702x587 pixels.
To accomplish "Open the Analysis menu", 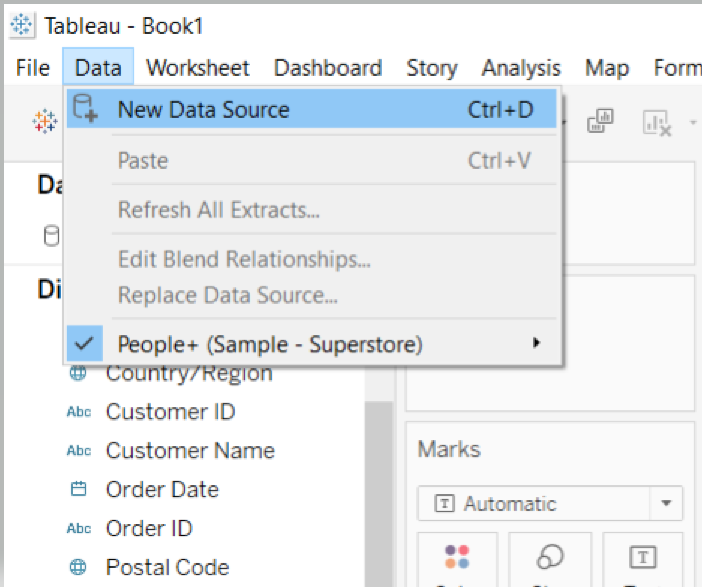I will click(521, 68).
